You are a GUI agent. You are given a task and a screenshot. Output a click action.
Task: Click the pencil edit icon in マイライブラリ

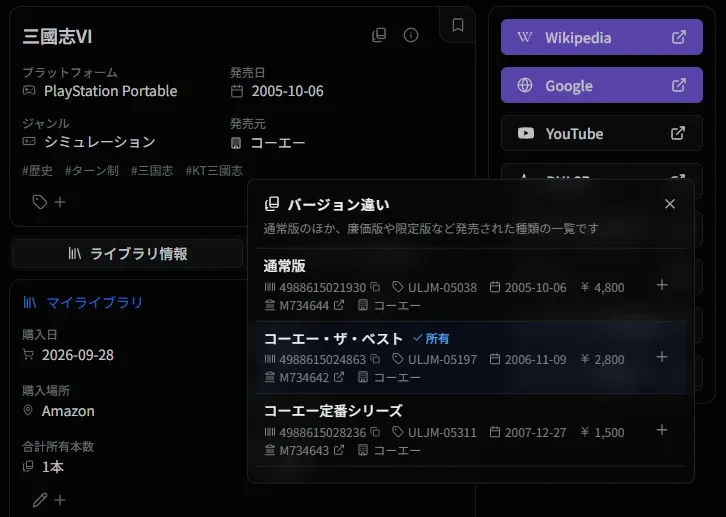40,500
